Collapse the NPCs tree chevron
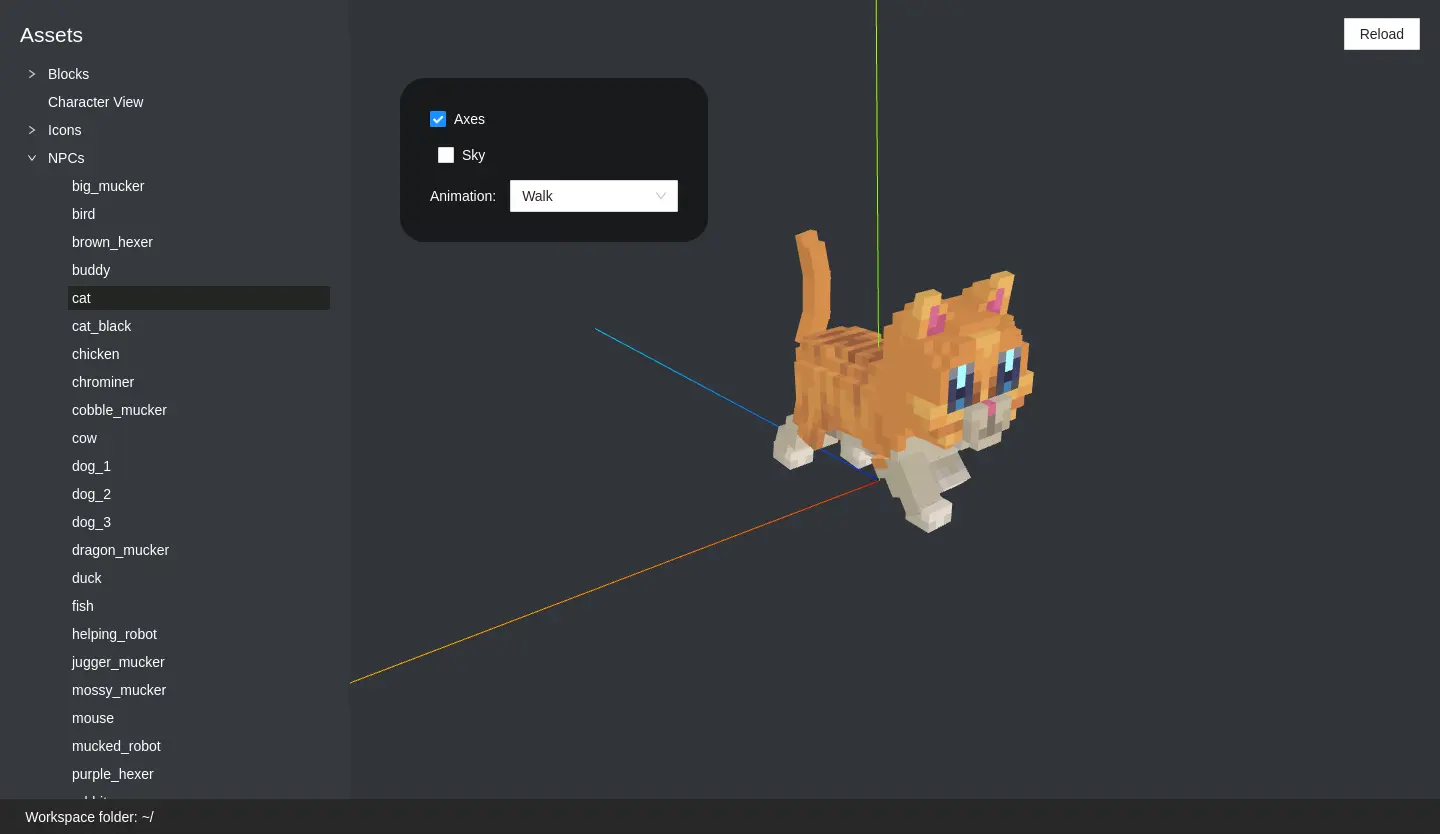This screenshot has height=834, width=1440. pyautogui.click(x=32, y=158)
